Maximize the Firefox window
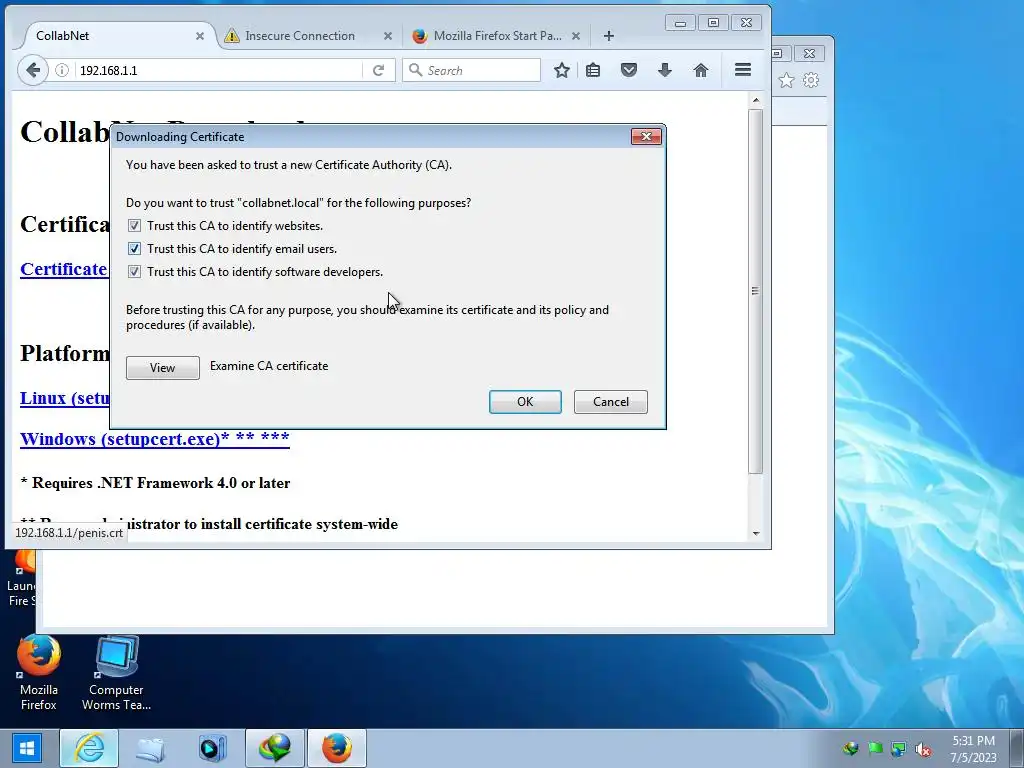Image resolution: width=1024 pixels, height=768 pixels. click(x=713, y=23)
